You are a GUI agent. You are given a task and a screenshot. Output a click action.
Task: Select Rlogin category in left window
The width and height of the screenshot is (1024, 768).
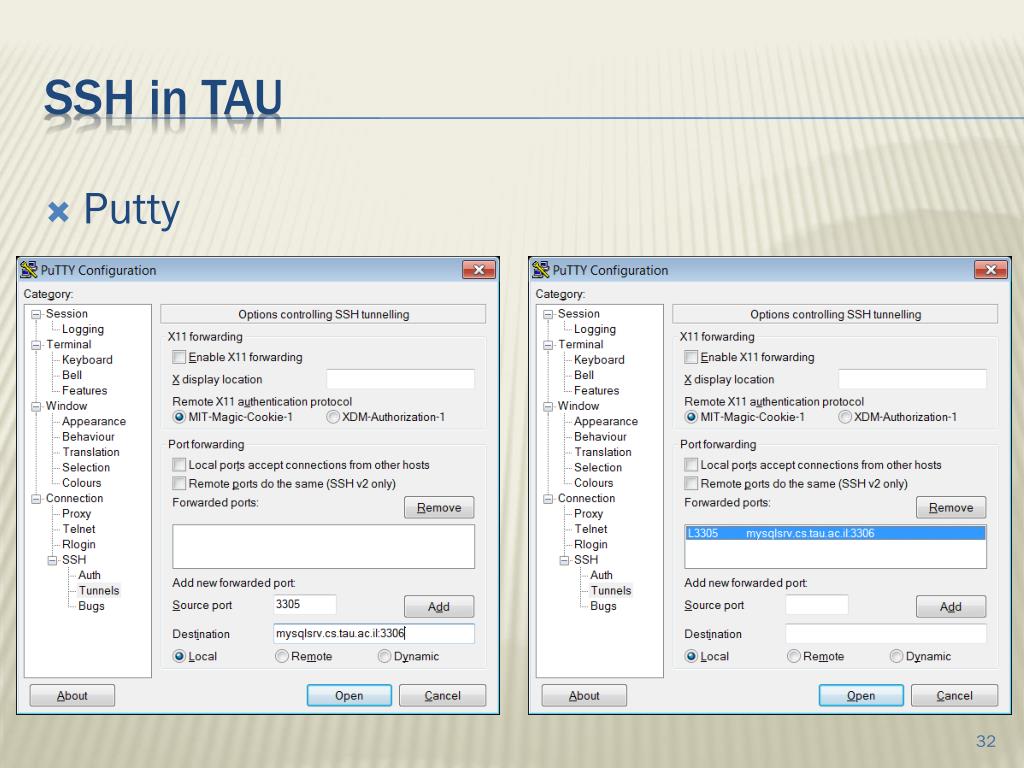point(78,544)
